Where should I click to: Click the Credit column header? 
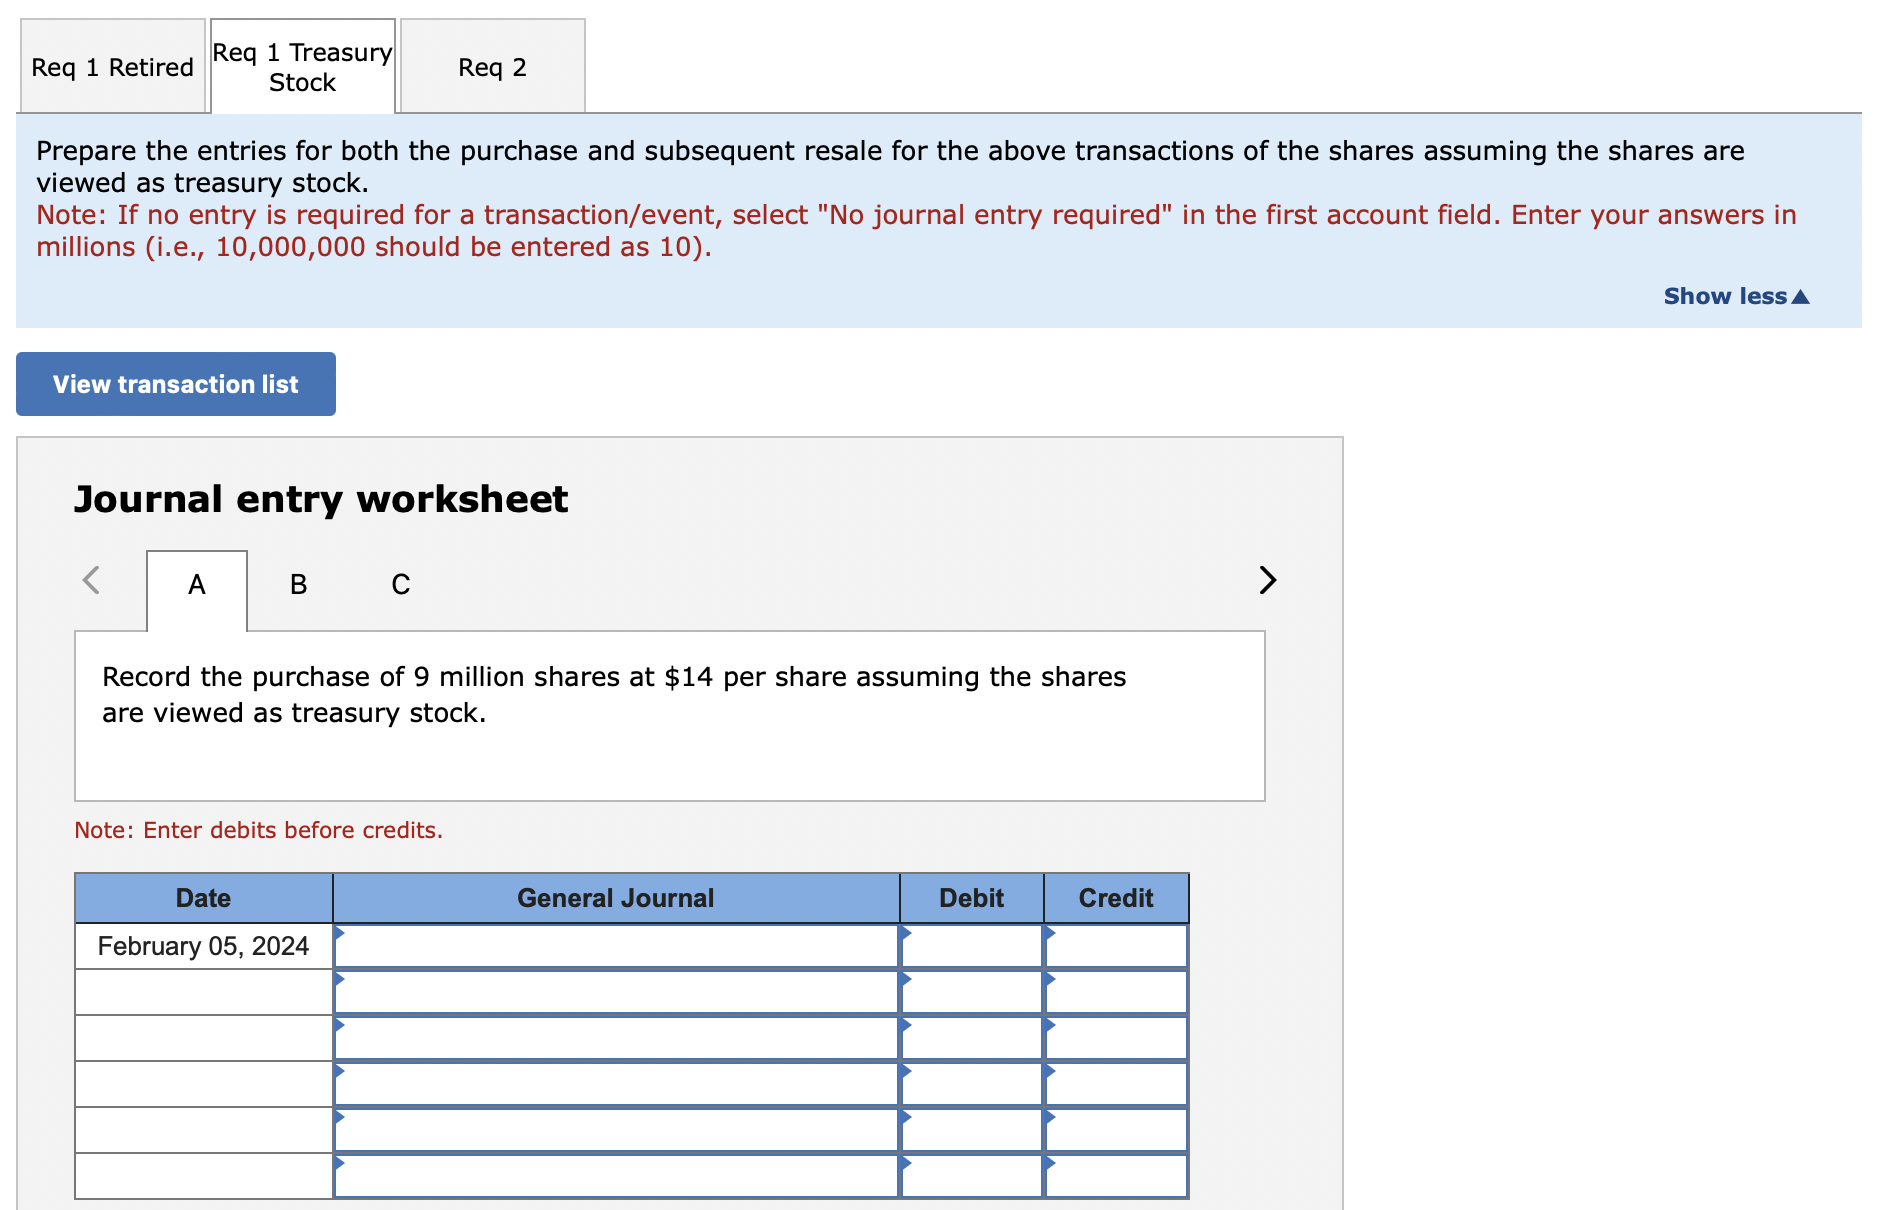(1116, 898)
